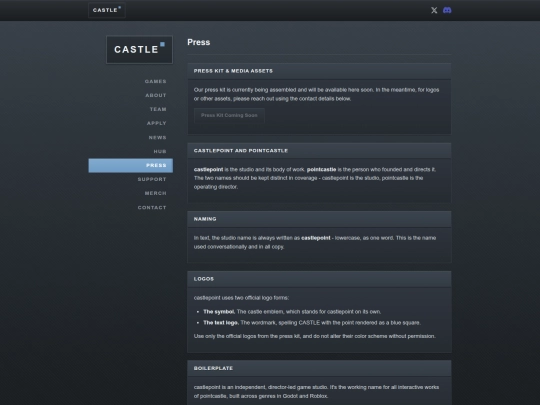Click the Logos section header

click(x=319, y=279)
